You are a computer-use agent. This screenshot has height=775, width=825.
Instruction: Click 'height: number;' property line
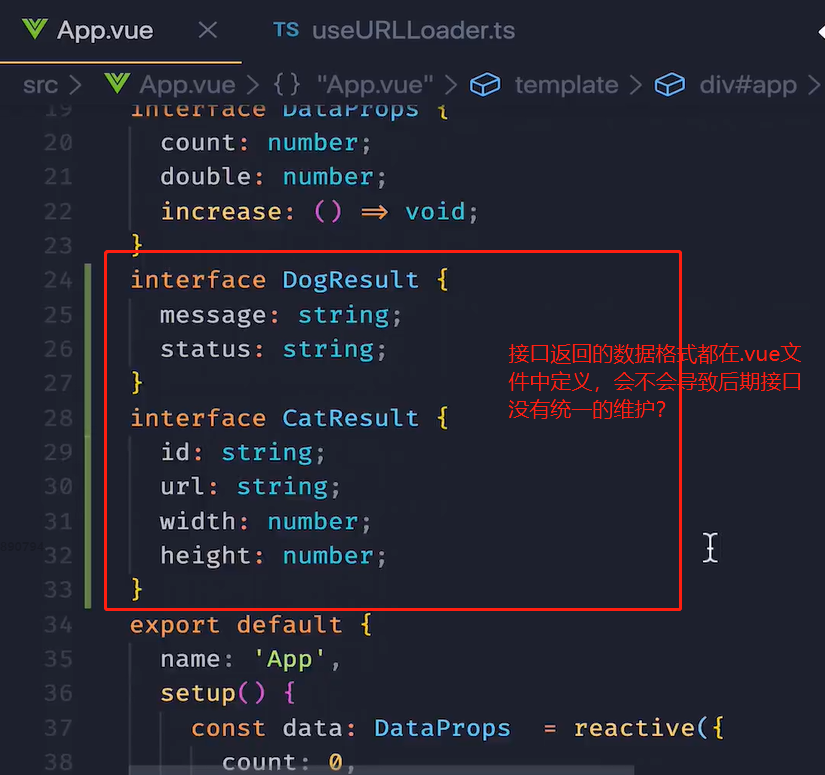click(273, 556)
